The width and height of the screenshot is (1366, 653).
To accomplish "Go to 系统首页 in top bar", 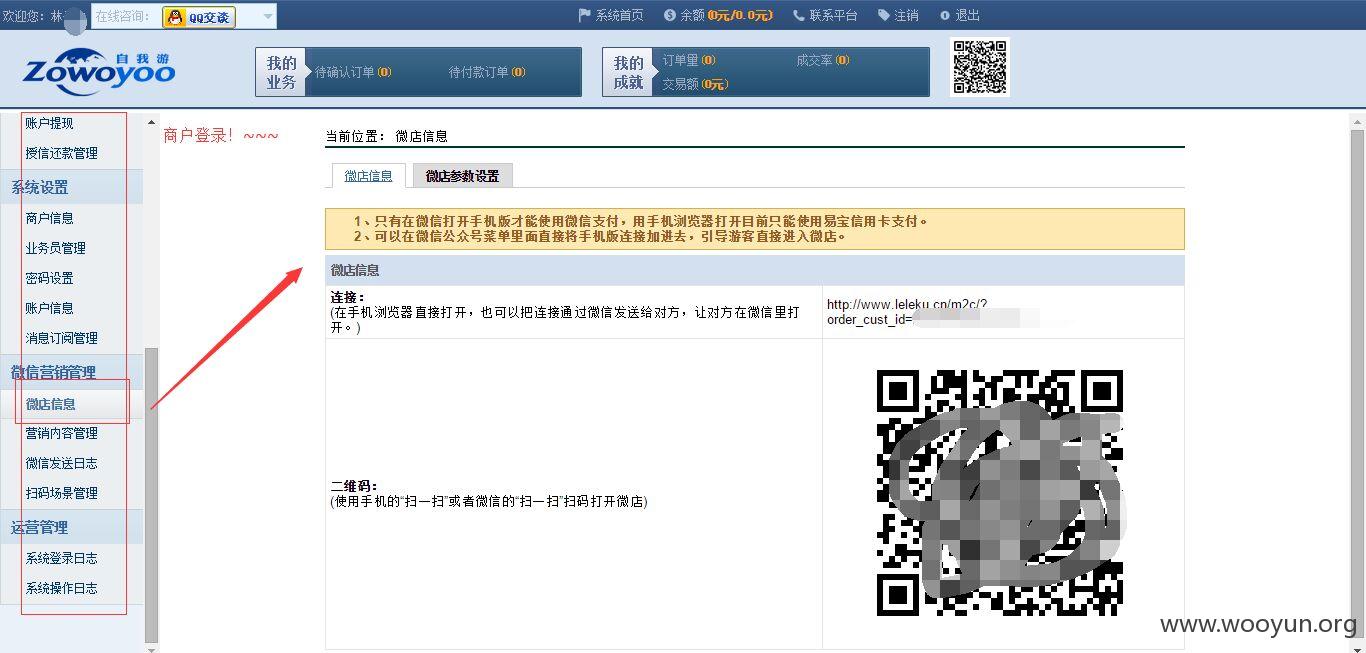I will click(619, 16).
